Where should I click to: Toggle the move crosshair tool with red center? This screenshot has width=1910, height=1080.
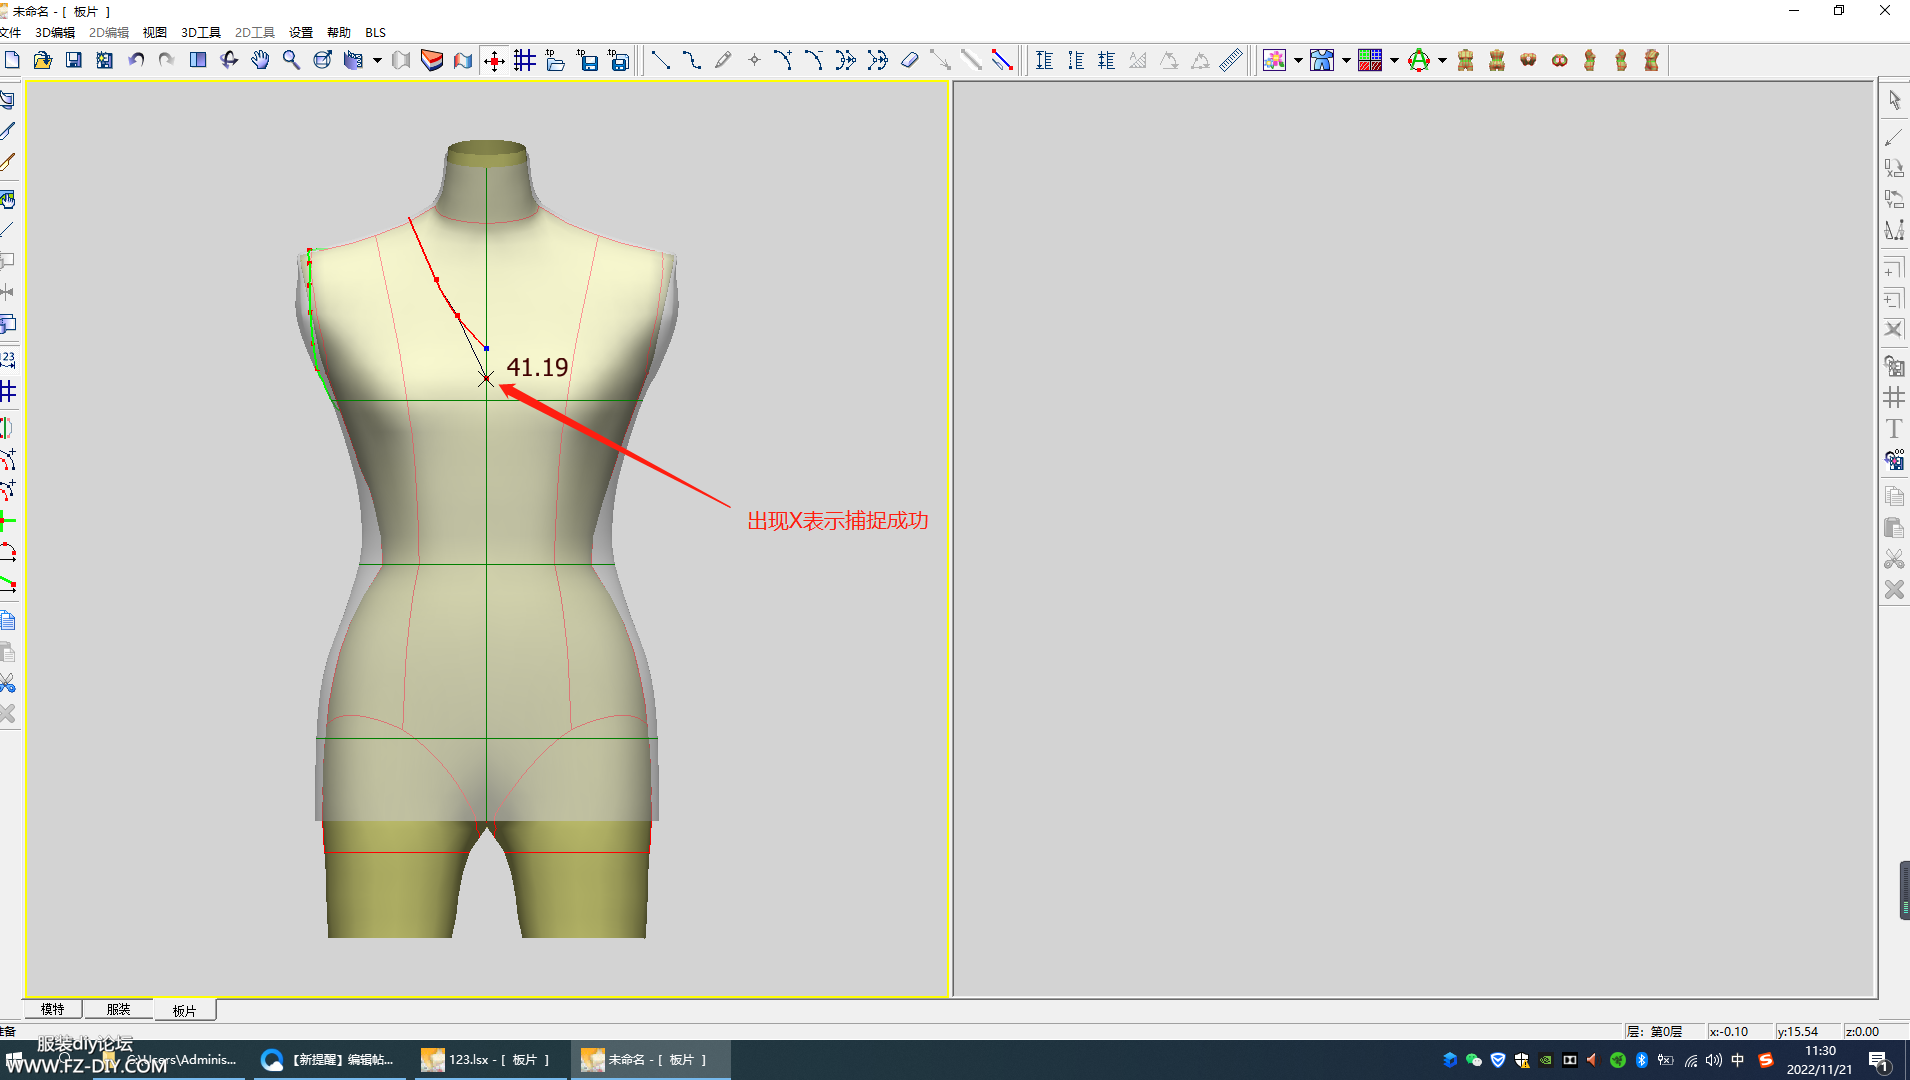coord(494,61)
